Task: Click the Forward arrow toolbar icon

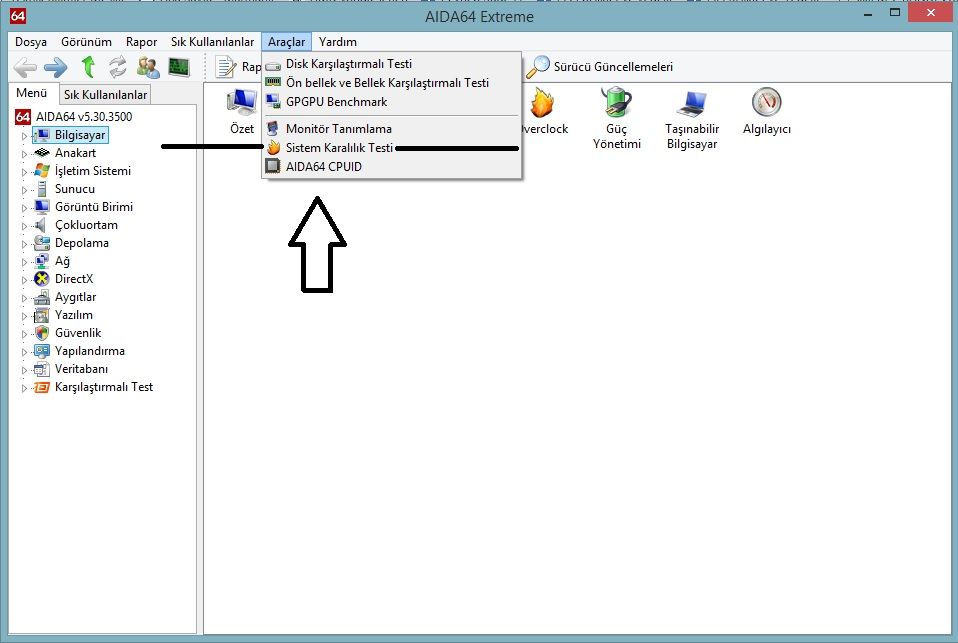Action: coord(56,67)
